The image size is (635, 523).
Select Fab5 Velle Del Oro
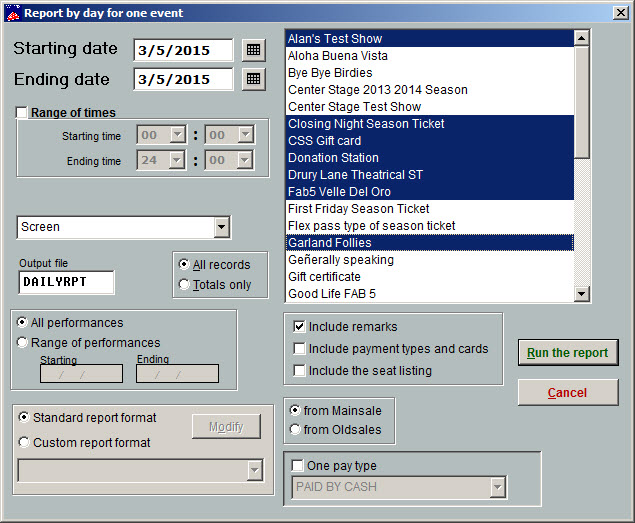(x=430, y=192)
